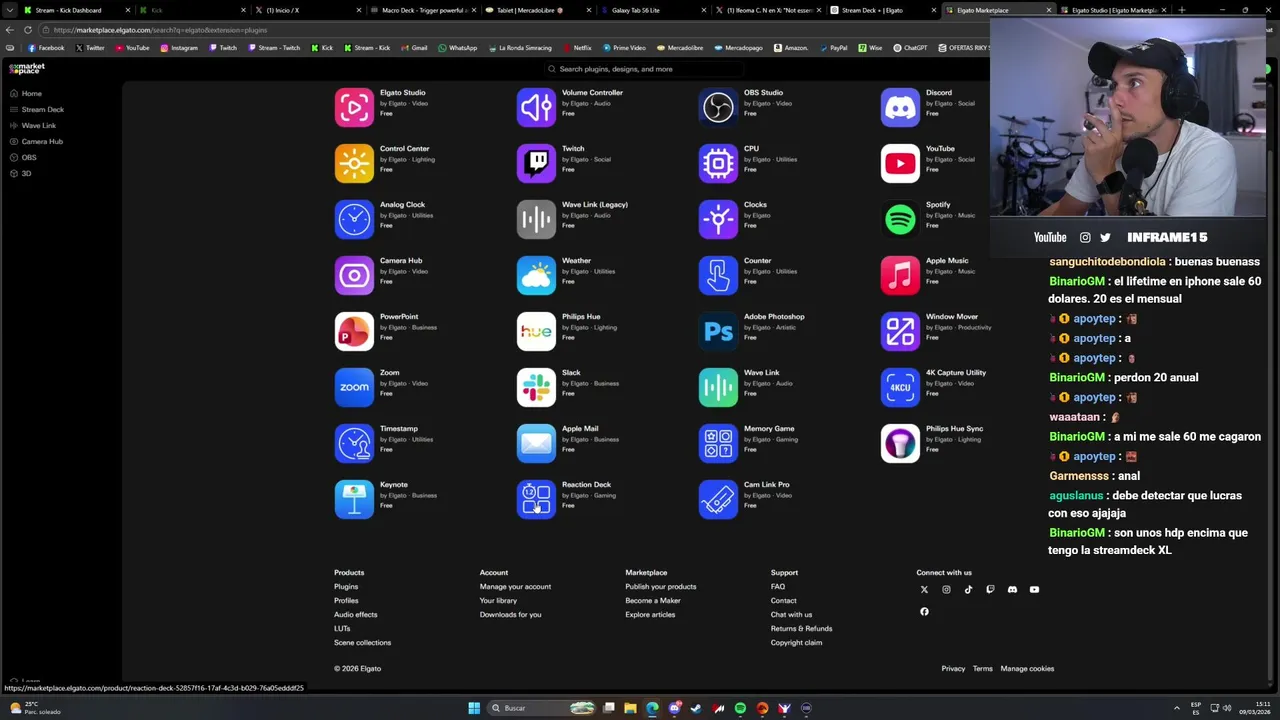The image size is (1280, 720).
Task: Open File Explorer from the taskbar
Action: [x=630, y=708]
